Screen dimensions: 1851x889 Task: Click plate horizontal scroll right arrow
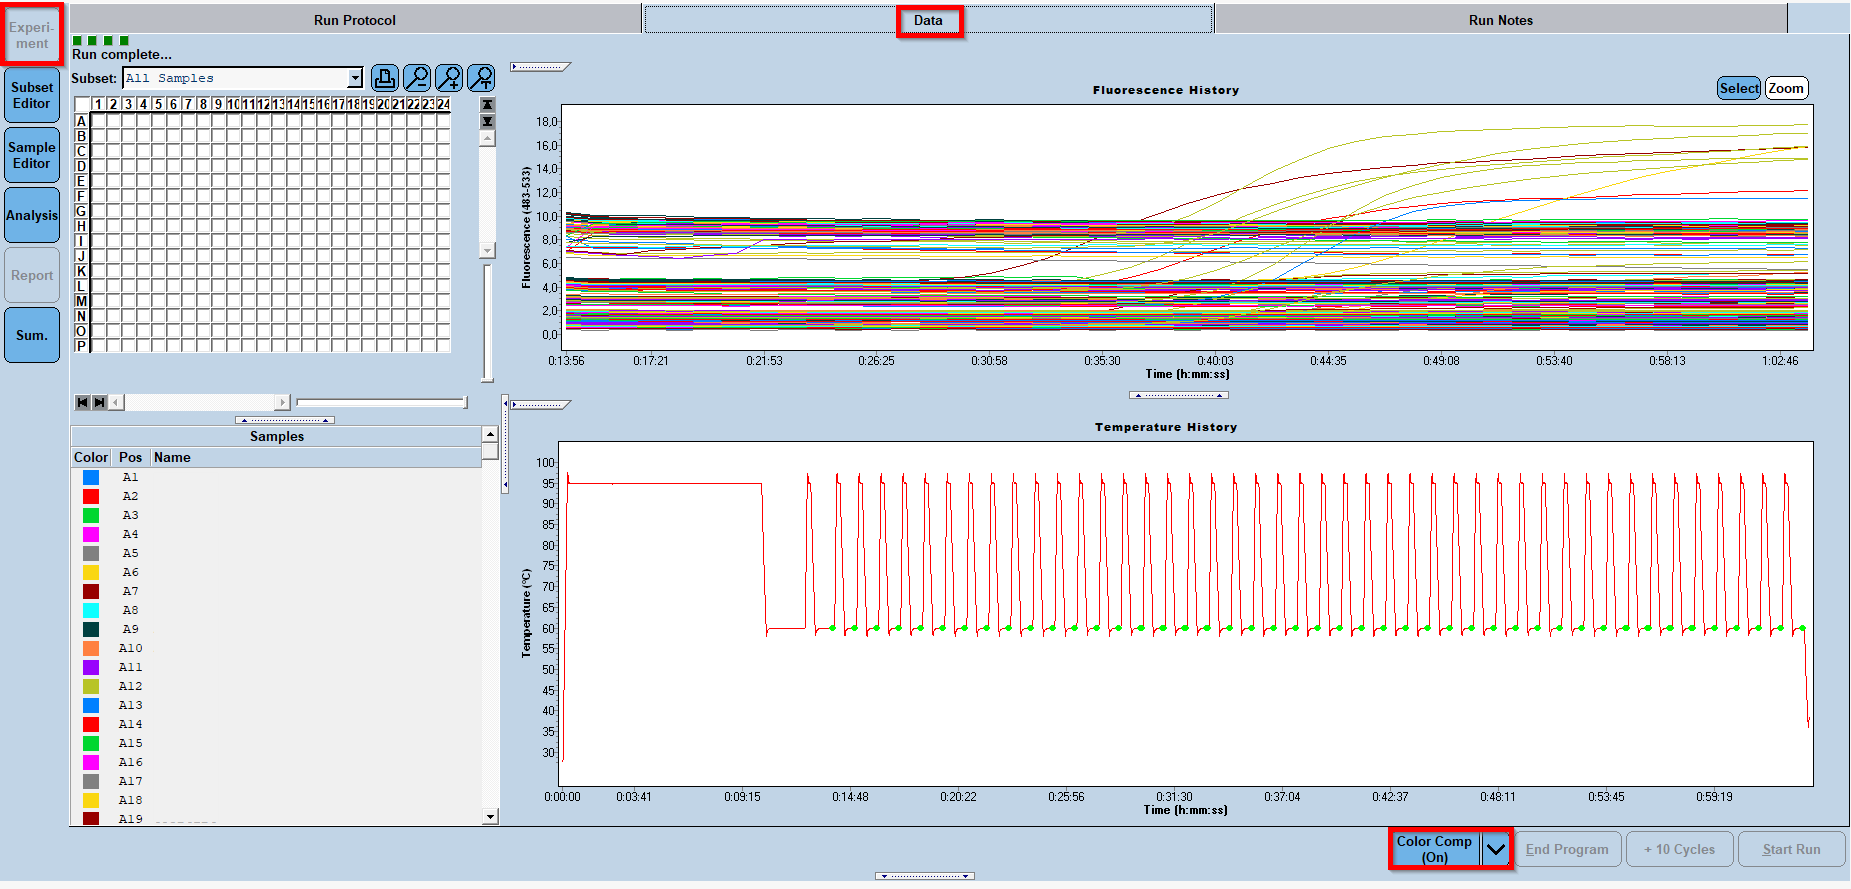tap(282, 402)
